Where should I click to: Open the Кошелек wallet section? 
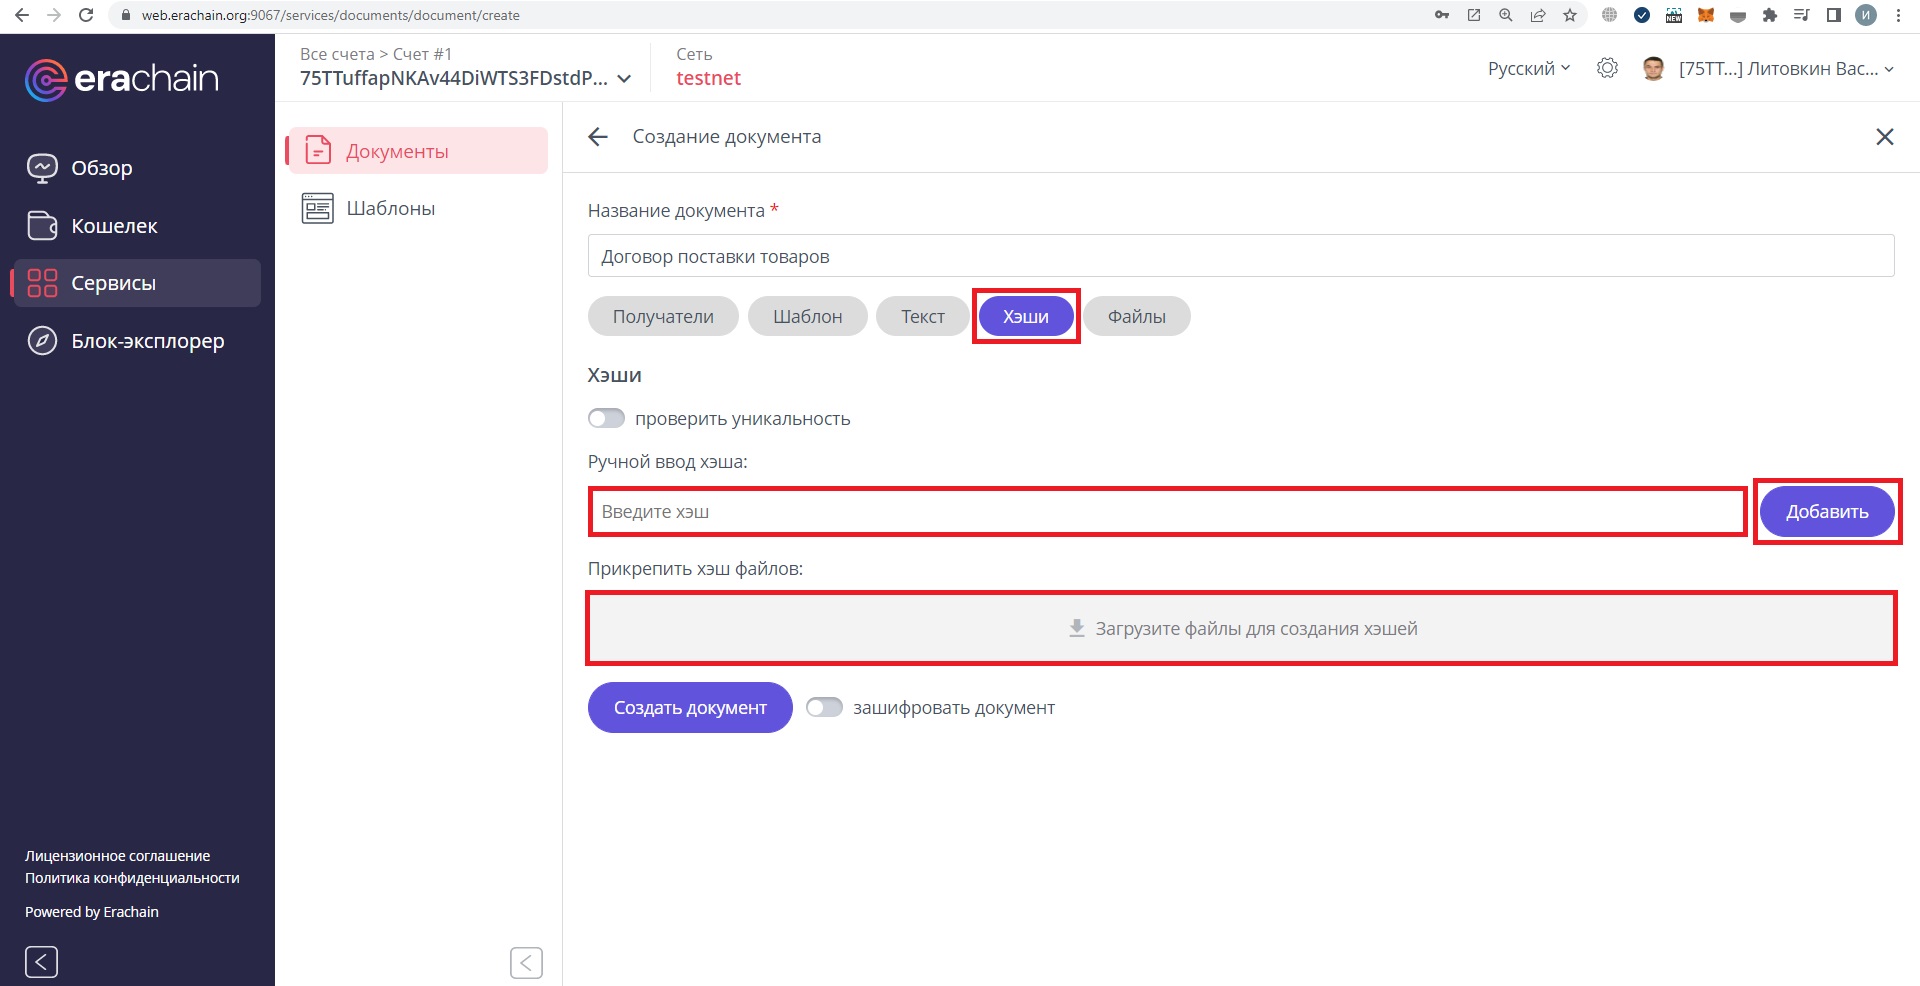(x=113, y=226)
